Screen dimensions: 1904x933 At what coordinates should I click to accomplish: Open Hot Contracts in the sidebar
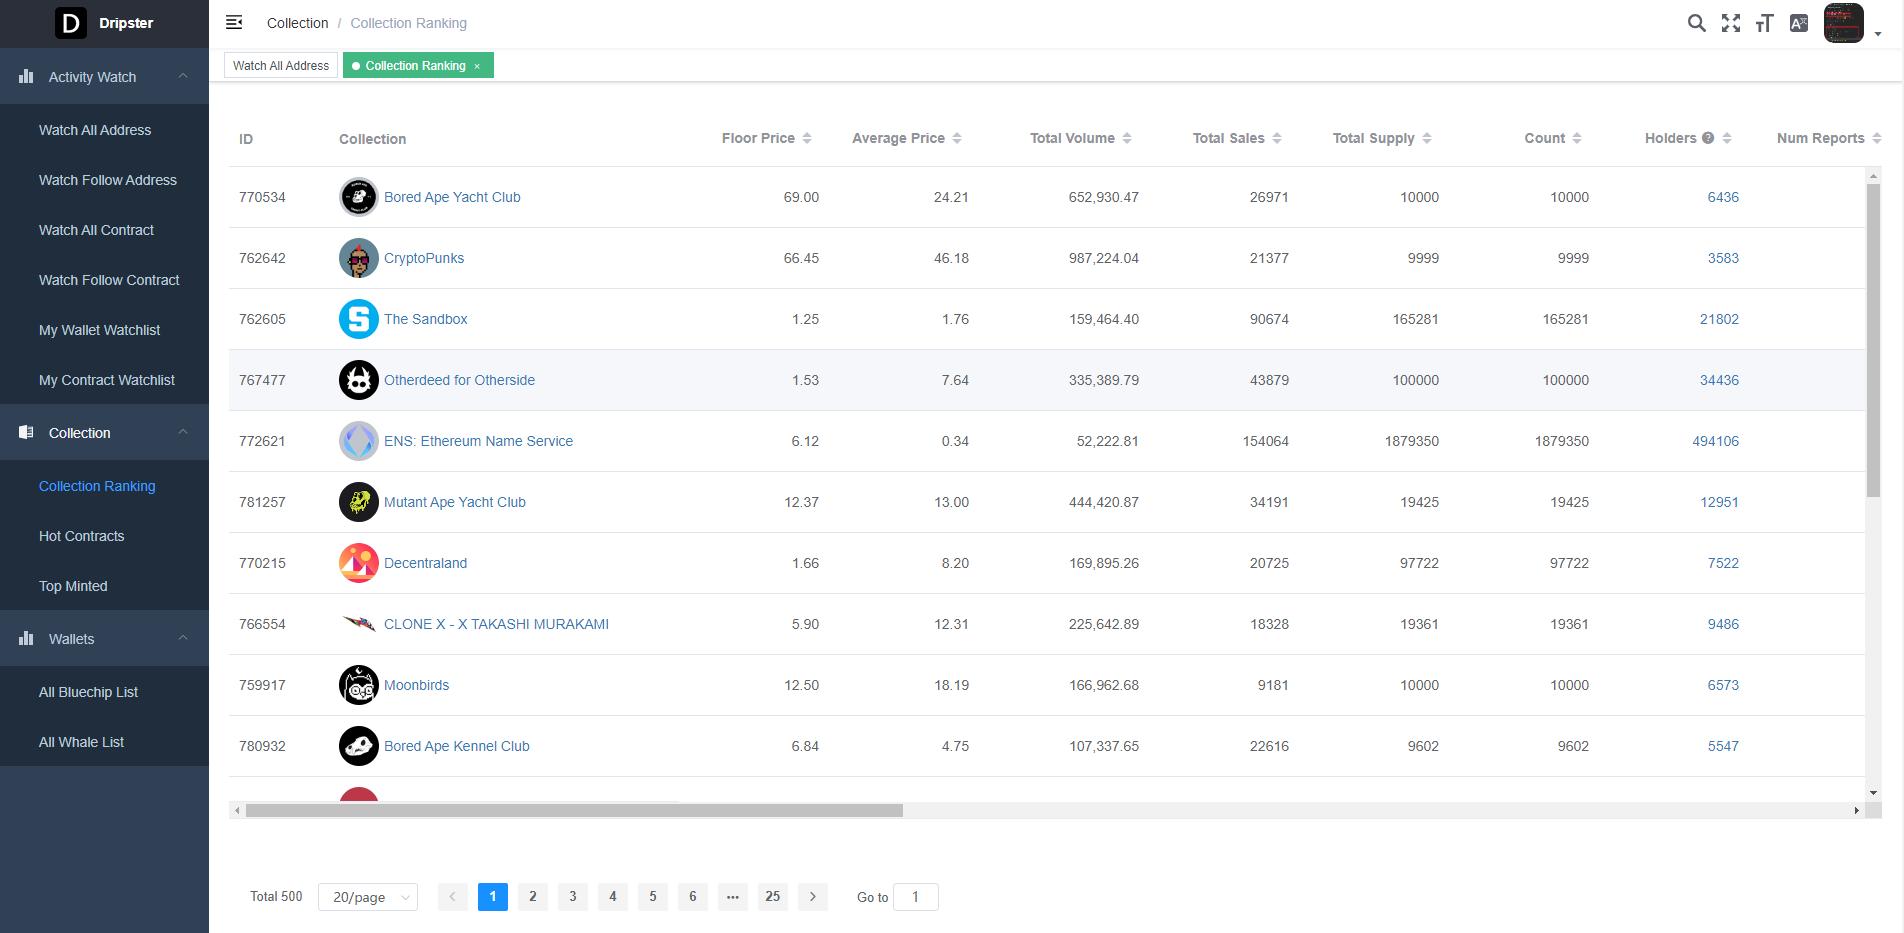pyautogui.click(x=82, y=536)
